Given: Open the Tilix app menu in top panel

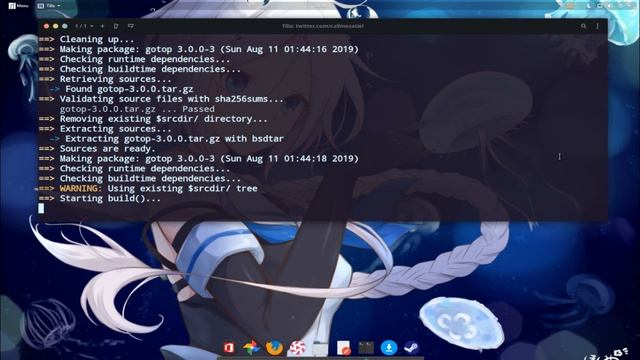Looking at the screenshot, I should [49, 6].
